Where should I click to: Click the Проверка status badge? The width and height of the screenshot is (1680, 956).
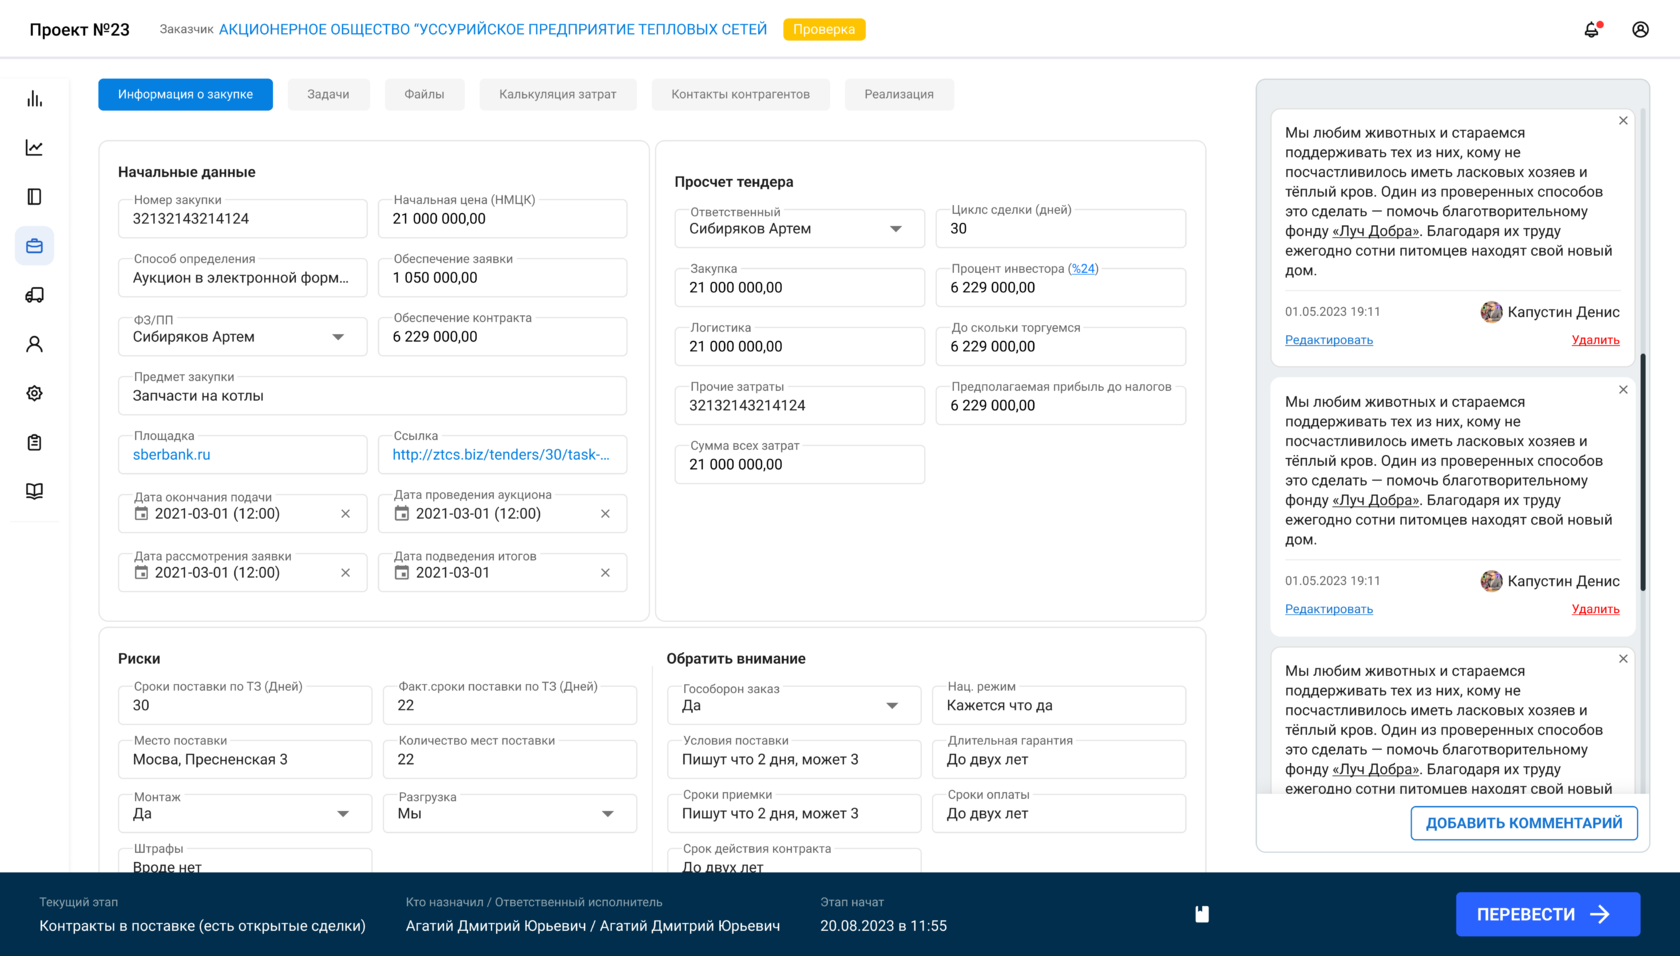coord(824,29)
